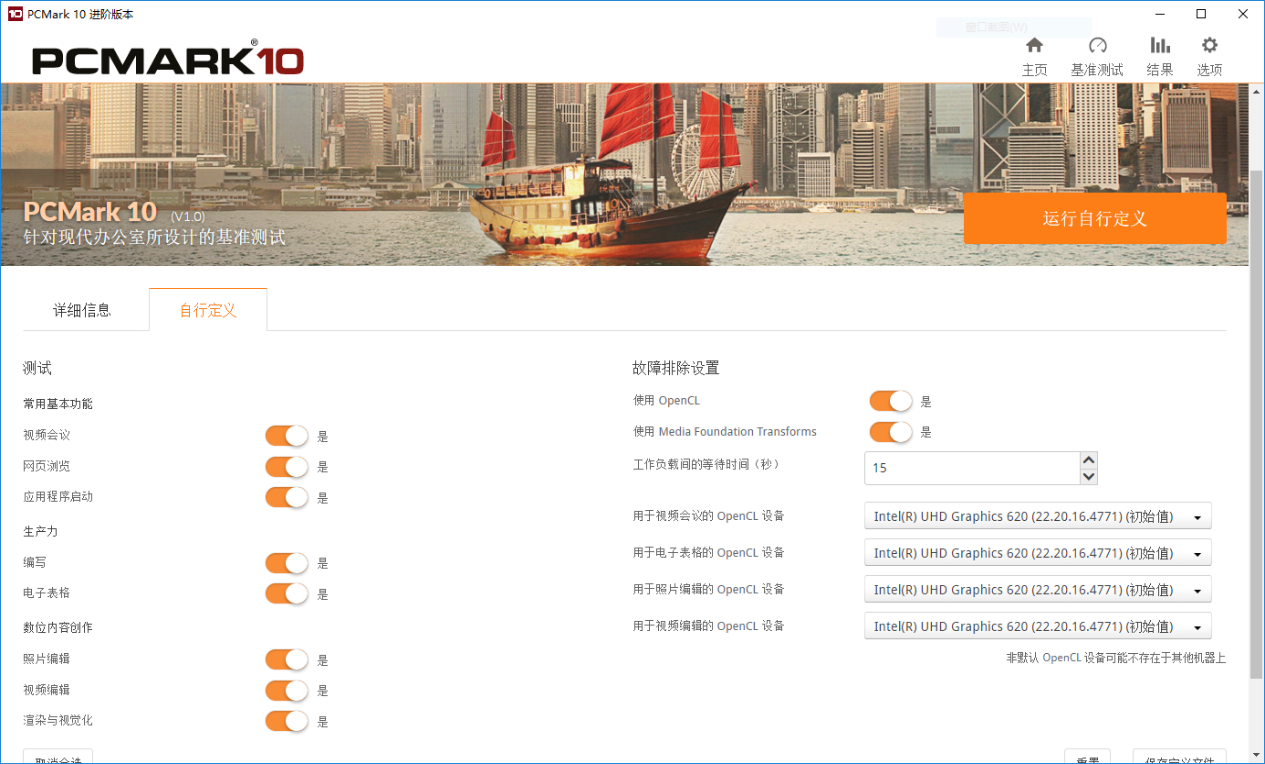Minimize the PCMark 10 window
Viewport: 1265px width, 764px height.
1160,14
